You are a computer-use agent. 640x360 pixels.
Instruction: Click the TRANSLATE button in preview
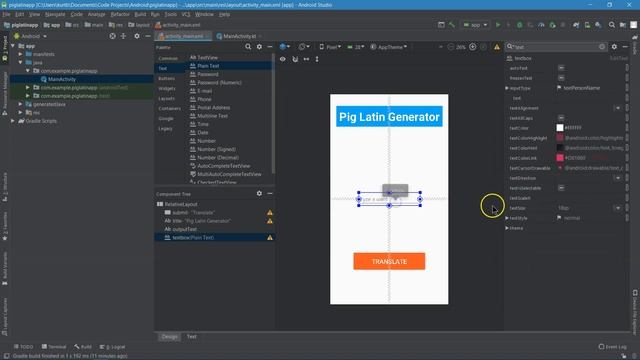[389, 261]
